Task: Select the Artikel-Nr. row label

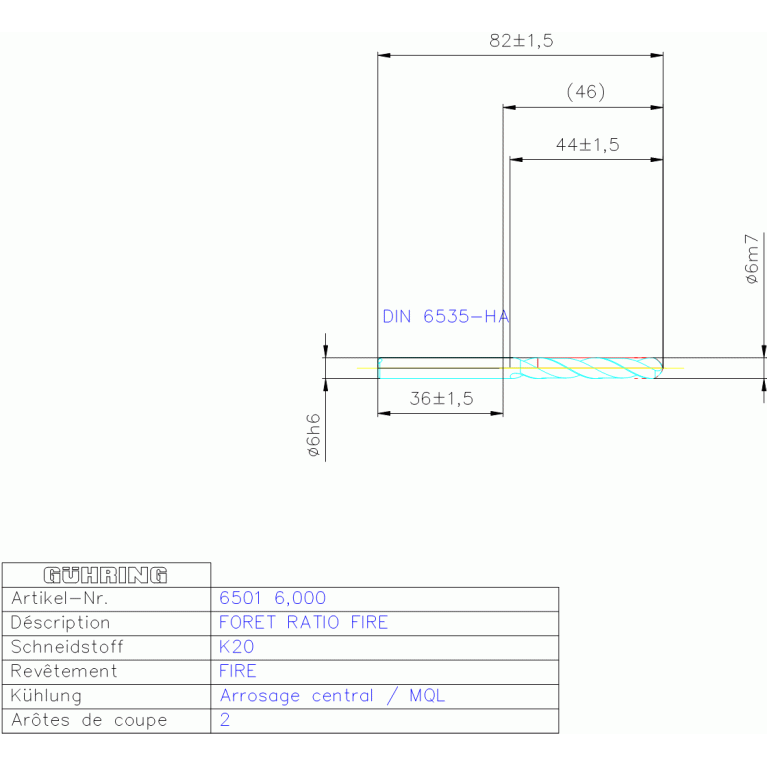Action: coord(59,599)
